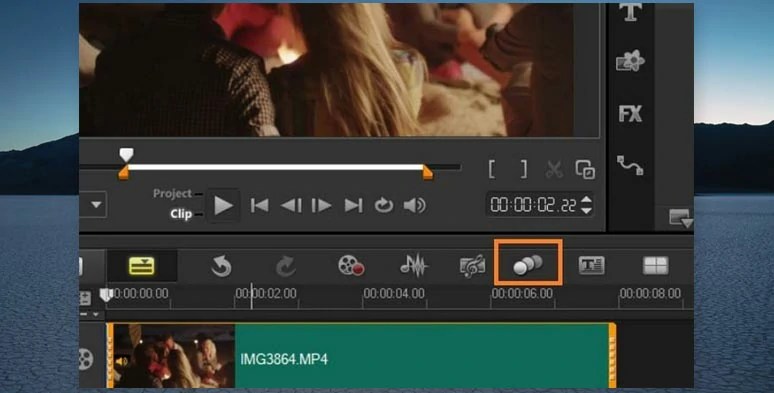
Task: Step back to the previous frame
Action: pyautogui.click(x=291, y=205)
